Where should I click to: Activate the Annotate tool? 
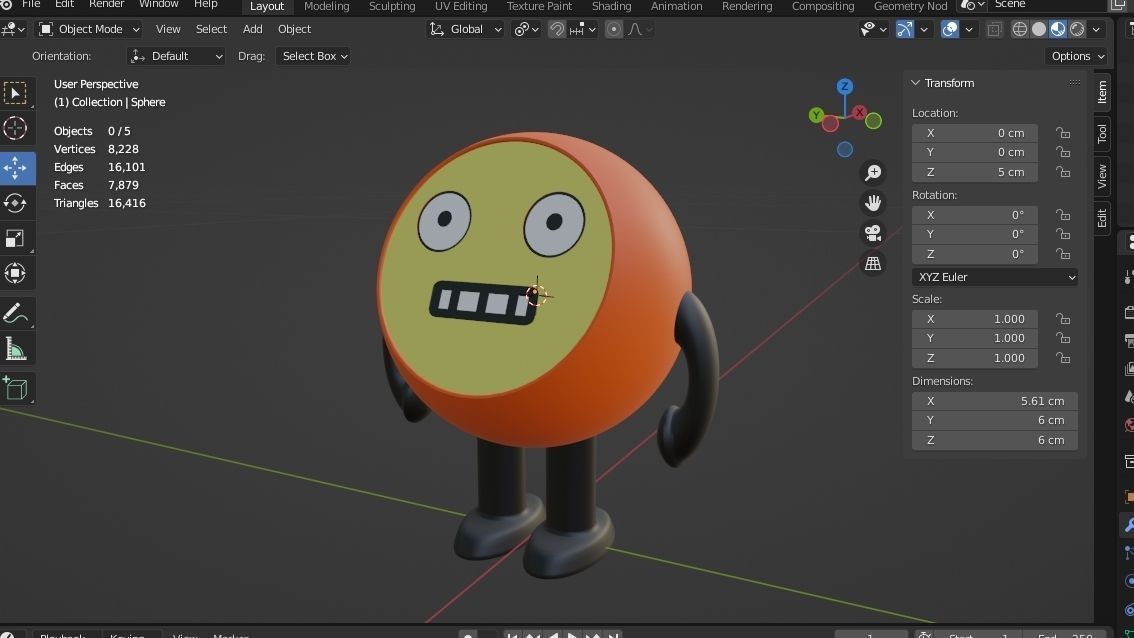15,314
